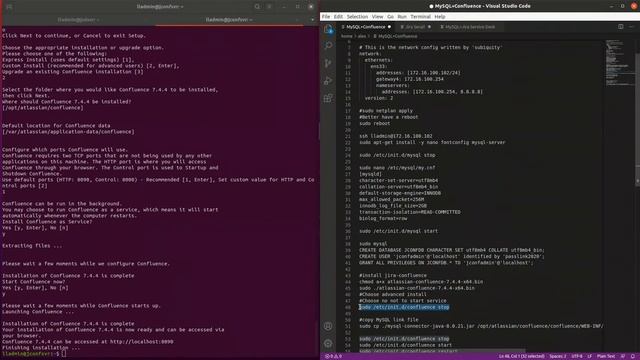Open the Run menu
Image resolution: width=640 pixels, height=360 pixels.
[402, 17]
